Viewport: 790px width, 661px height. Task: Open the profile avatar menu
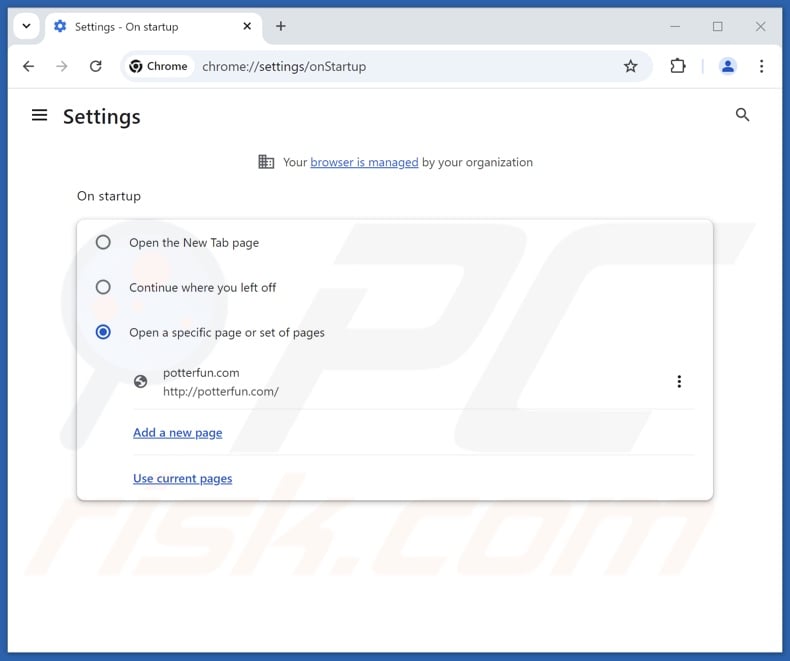click(728, 66)
